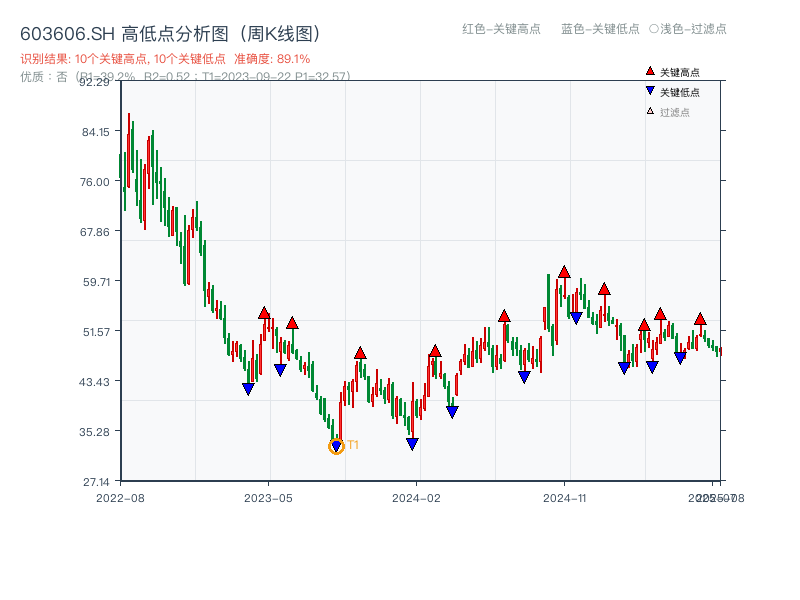Image resolution: width=800 pixels, height=600 pixels.
Task: Click the 2024-11 x-axis label
Action: pos(565,498)
